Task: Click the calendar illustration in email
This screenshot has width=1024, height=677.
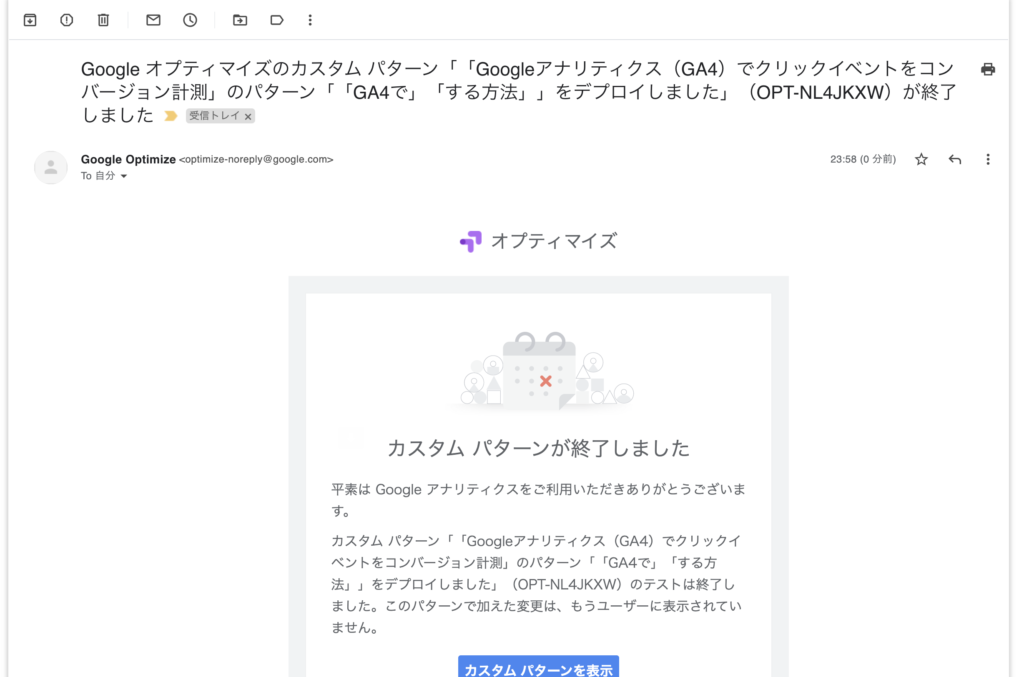Action: click(x=543, y=370)
